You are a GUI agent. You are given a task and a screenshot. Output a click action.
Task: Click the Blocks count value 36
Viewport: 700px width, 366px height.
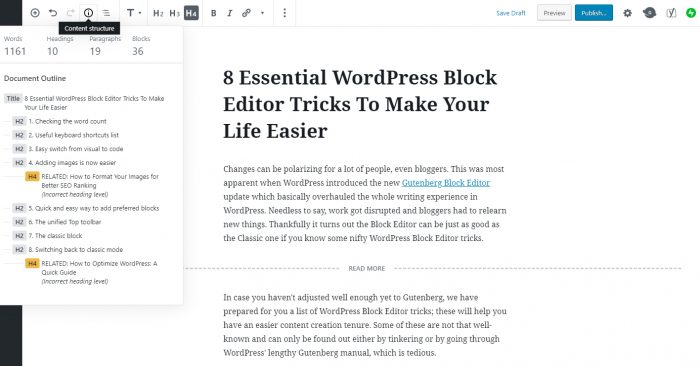138,52
